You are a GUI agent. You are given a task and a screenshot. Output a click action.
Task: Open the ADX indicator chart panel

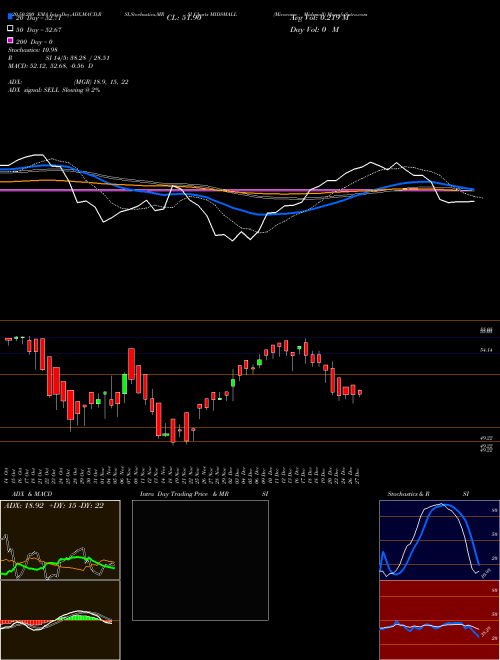(60, 540)
